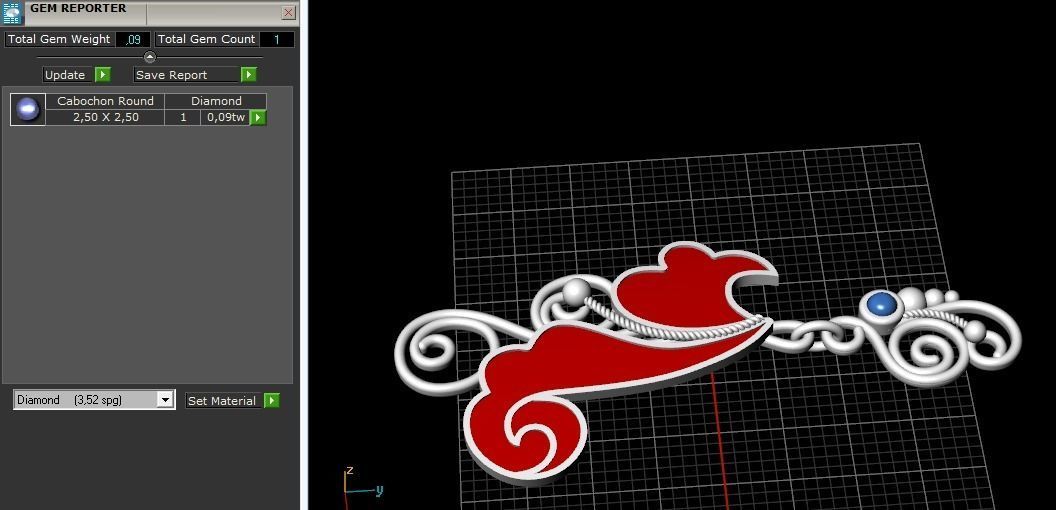The image size is (1056, 510).
Task: Click the Set Material button
Action: (222, 401)
